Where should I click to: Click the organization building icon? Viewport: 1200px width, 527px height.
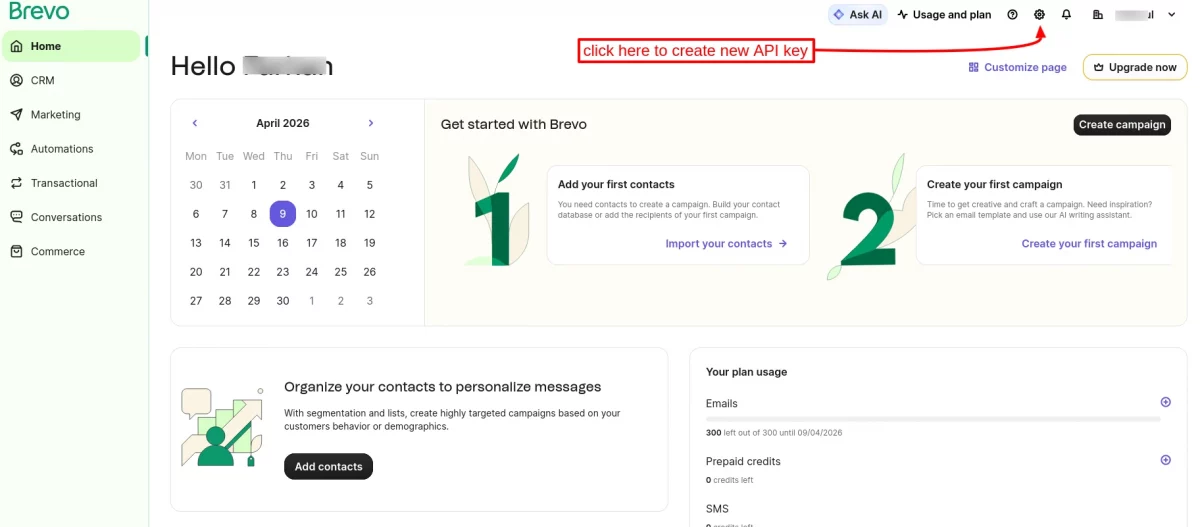click(x=1098, y=15)
